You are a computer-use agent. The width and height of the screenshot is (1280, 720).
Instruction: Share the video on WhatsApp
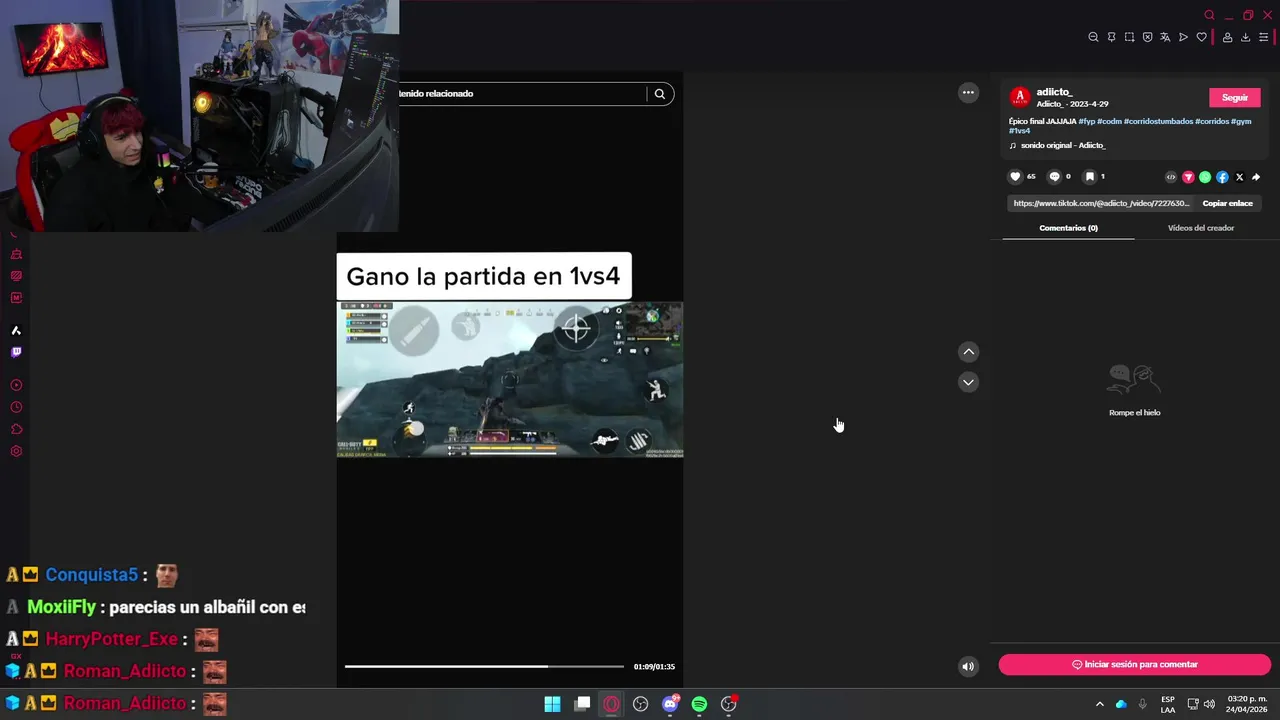(x=1205, y=177)
